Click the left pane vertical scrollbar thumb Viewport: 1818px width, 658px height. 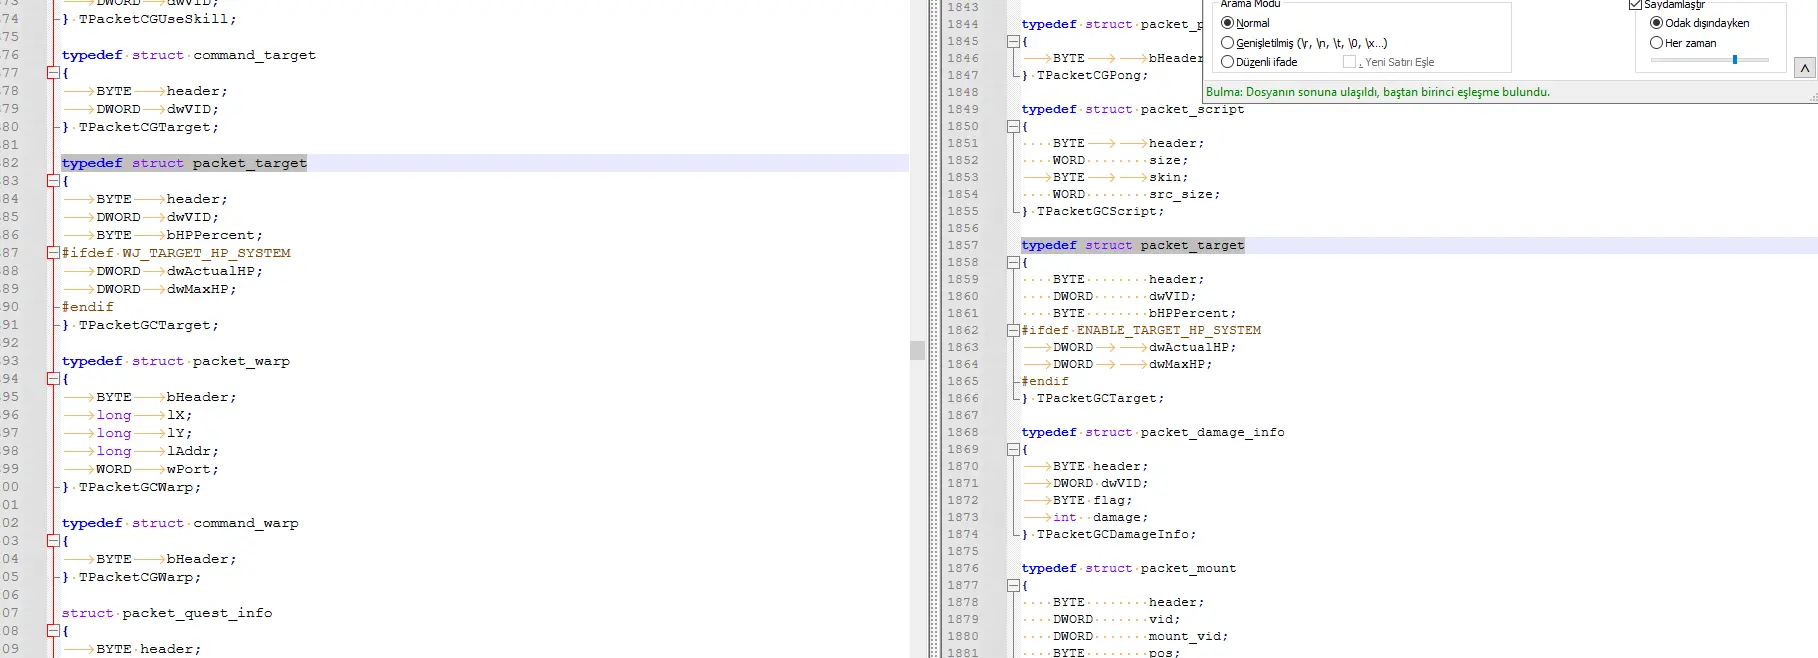[x=917, y=350]
